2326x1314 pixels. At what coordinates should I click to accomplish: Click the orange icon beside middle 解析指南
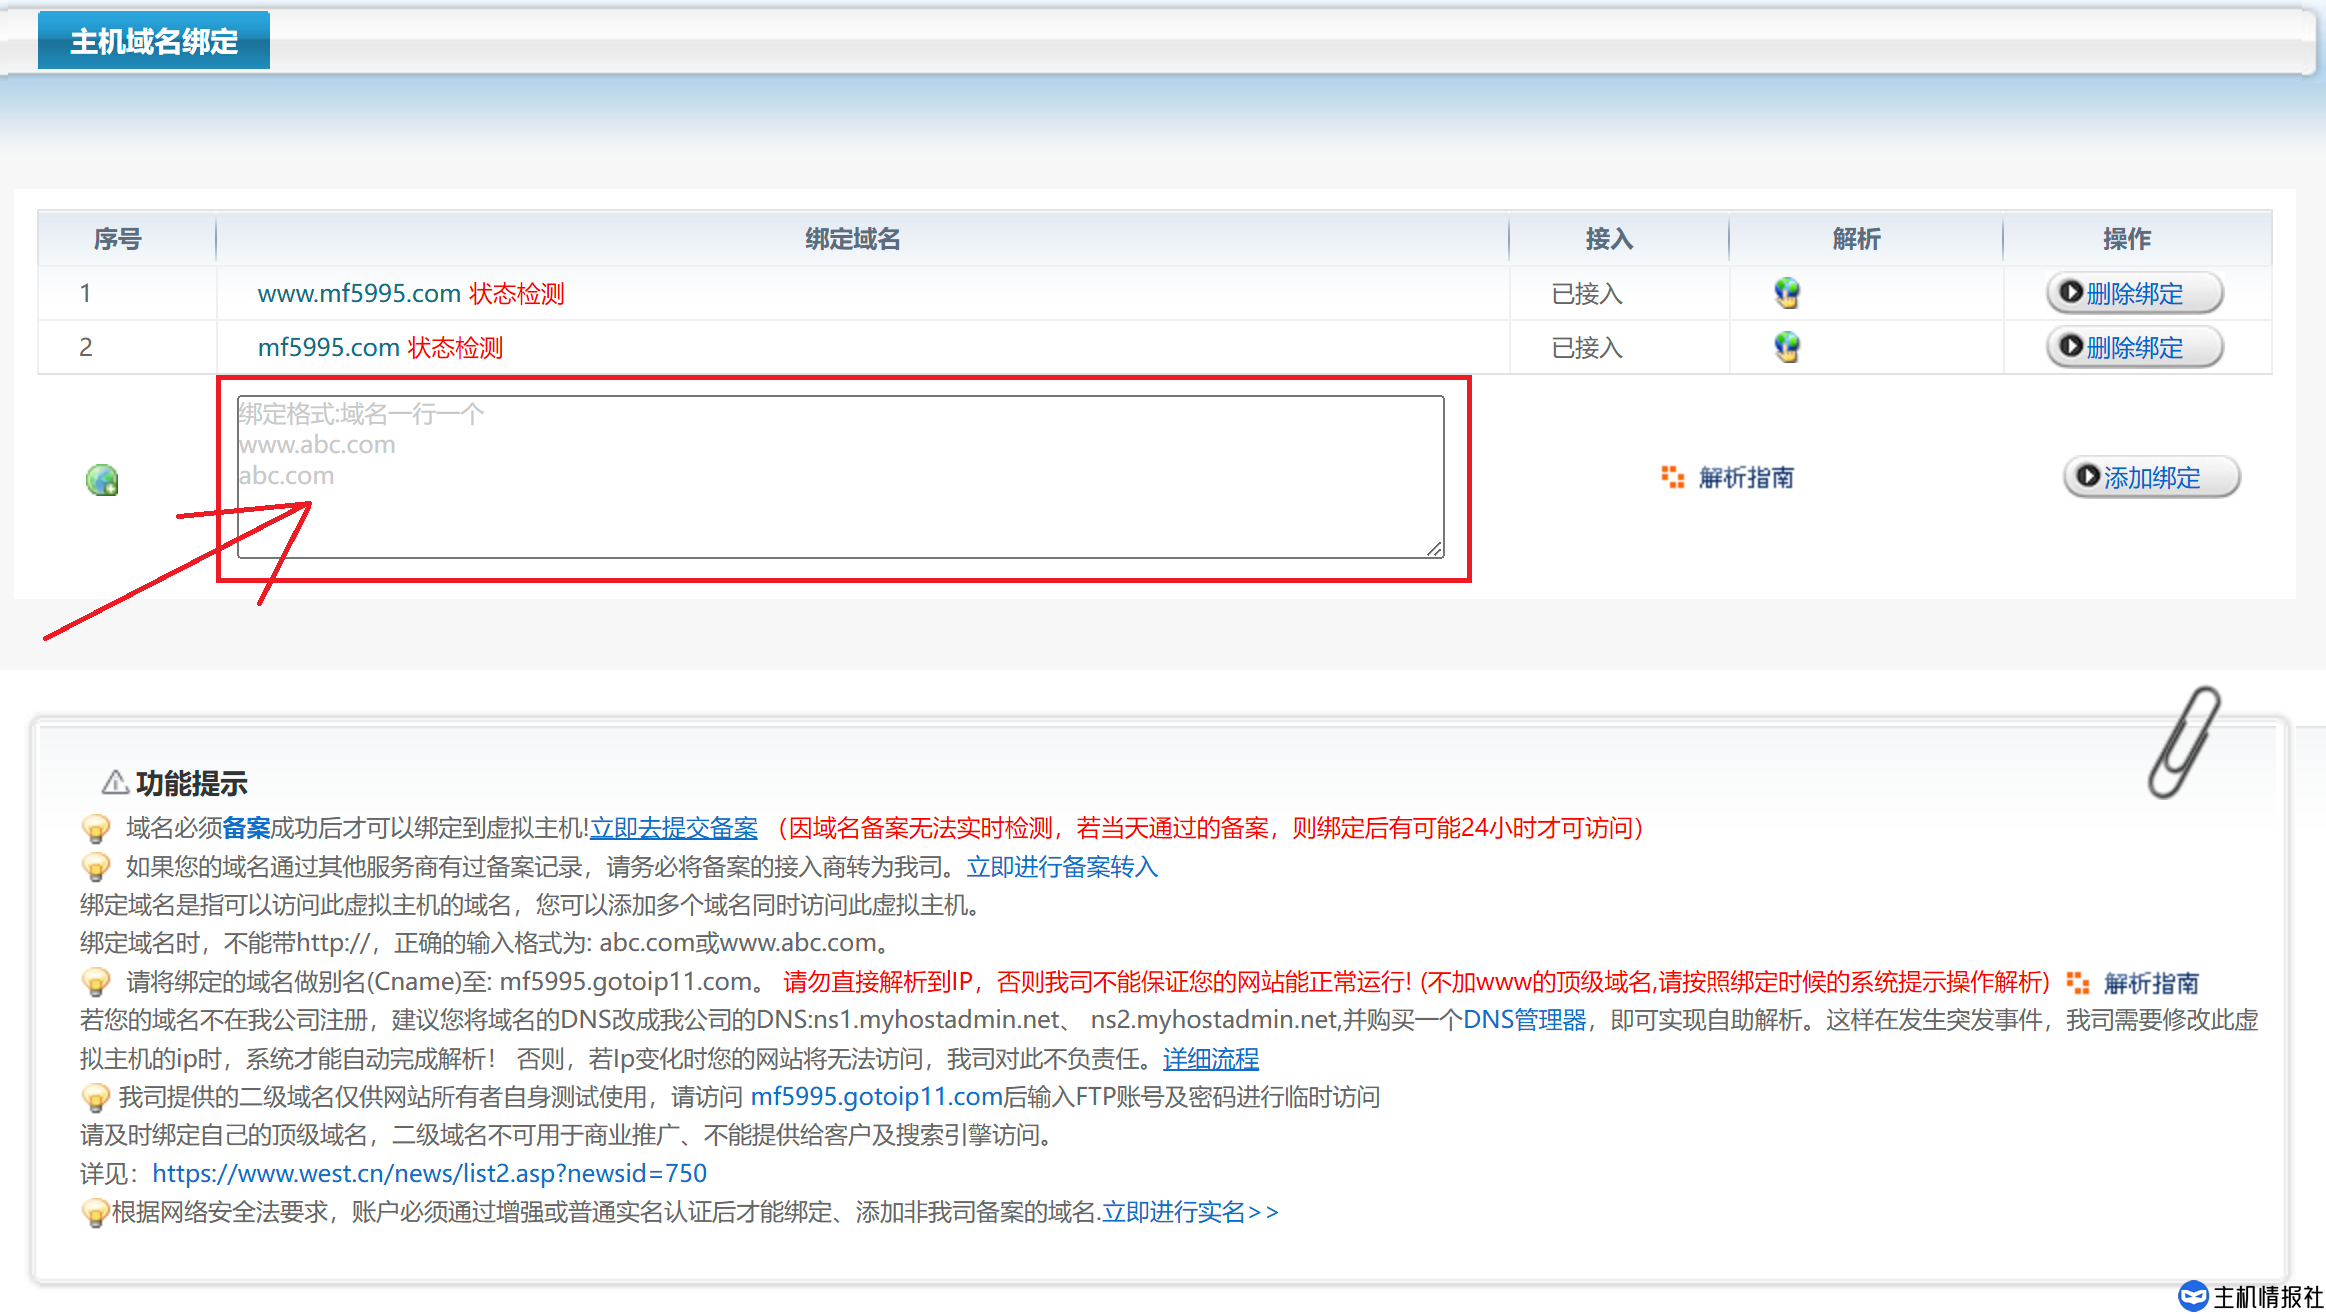1672,477
